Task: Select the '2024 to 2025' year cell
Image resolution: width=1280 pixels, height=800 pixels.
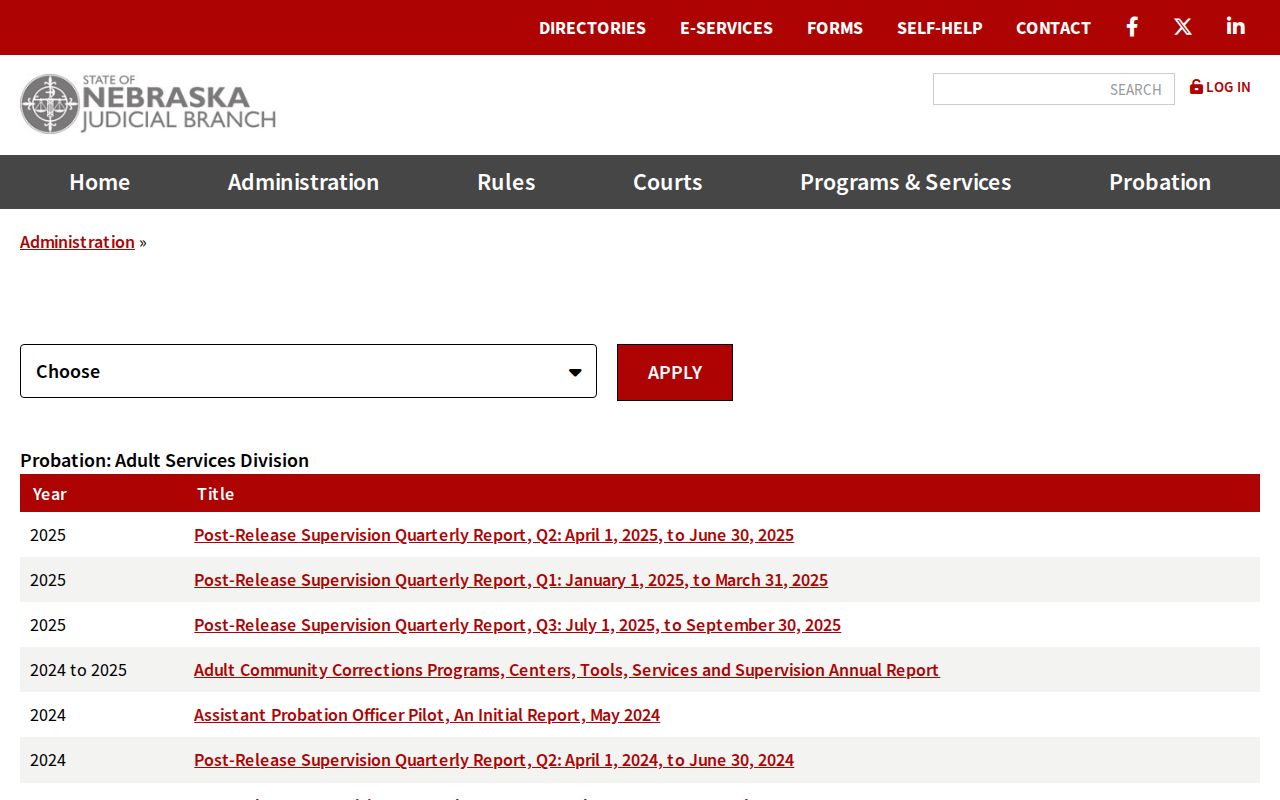Action: (78, 670)
